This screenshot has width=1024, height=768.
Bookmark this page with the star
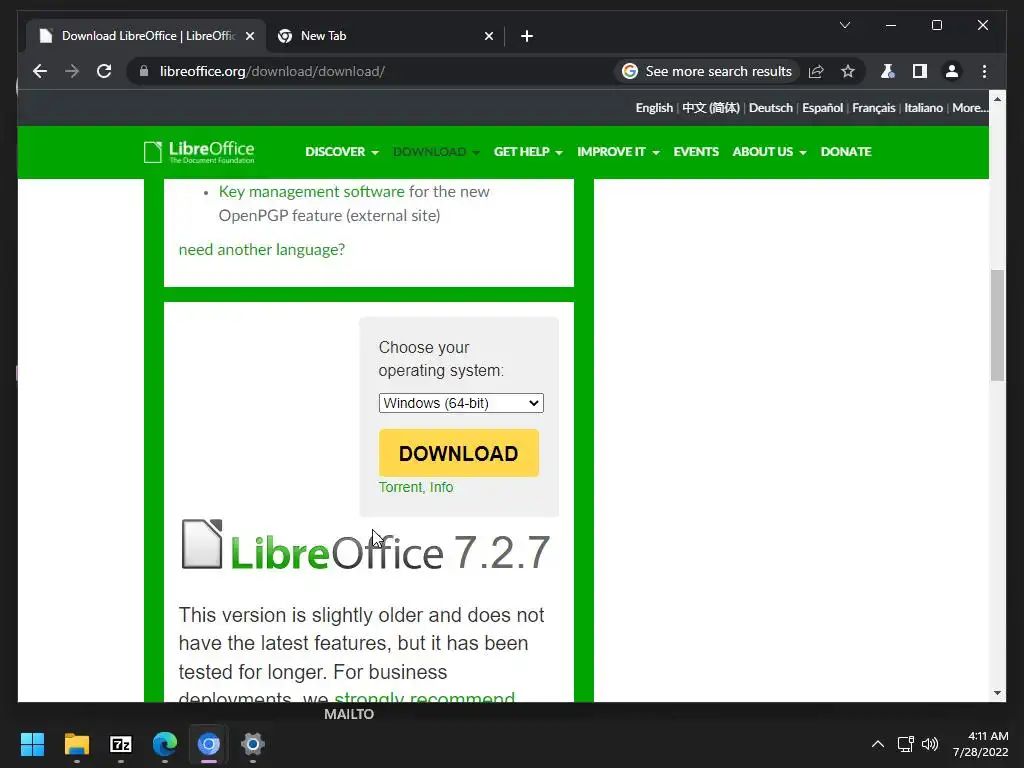click(x=848, y=71)
